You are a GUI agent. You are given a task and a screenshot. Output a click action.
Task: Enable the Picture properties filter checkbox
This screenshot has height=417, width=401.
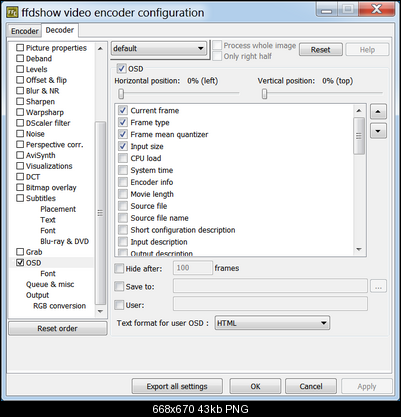click(20, 48)
